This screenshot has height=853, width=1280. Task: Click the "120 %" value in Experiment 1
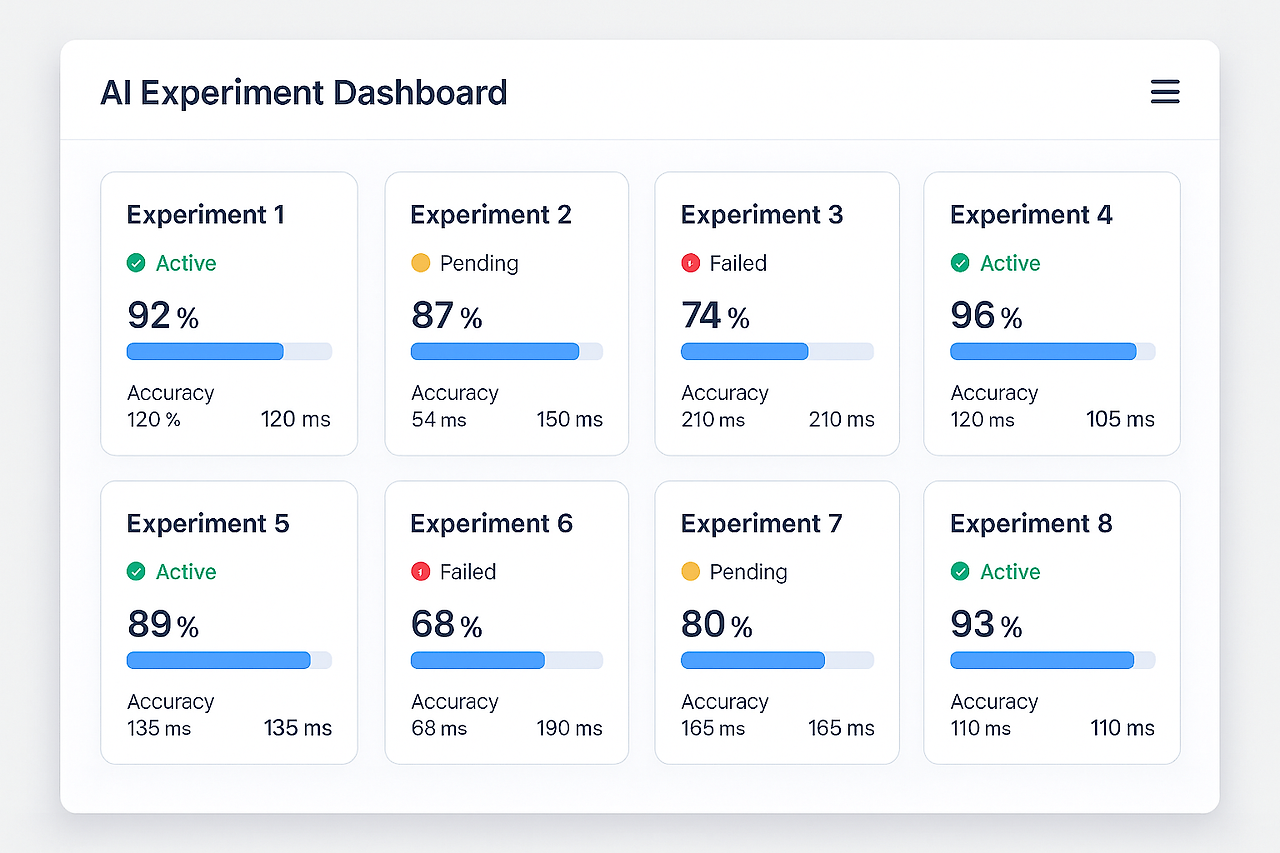[x=154, y=420]
